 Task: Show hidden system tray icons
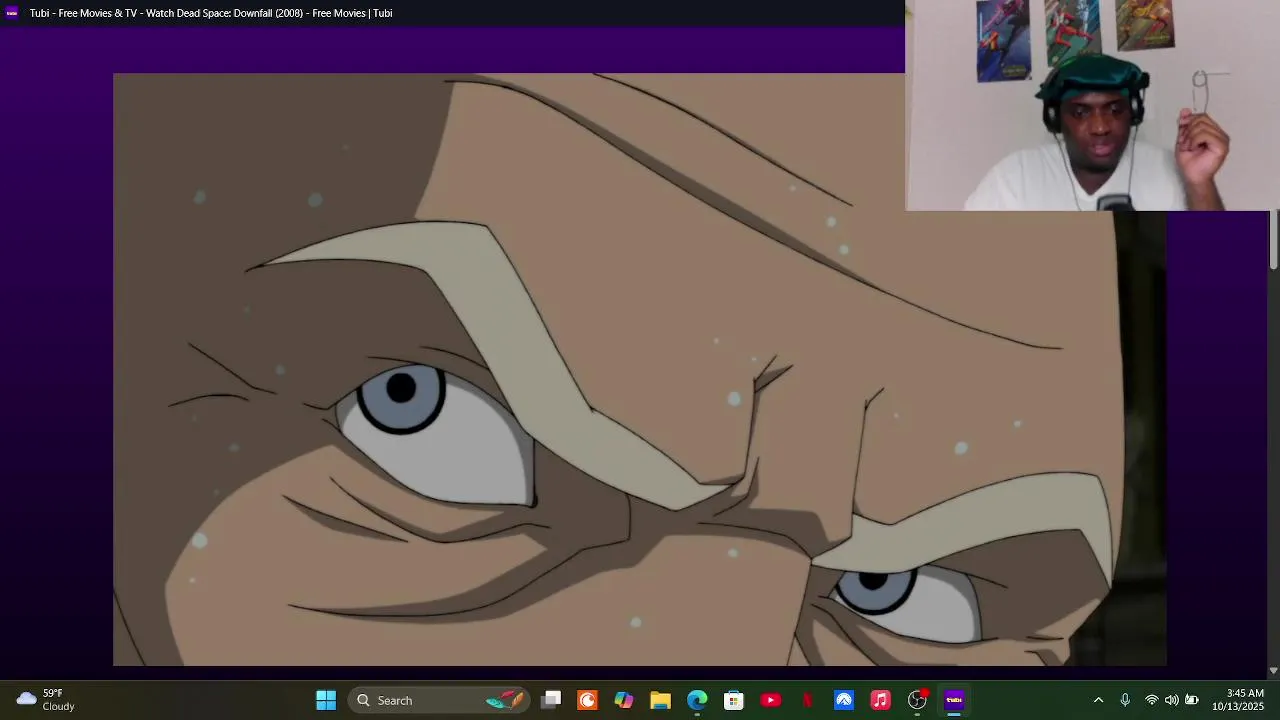click(x=1098, y=700)
